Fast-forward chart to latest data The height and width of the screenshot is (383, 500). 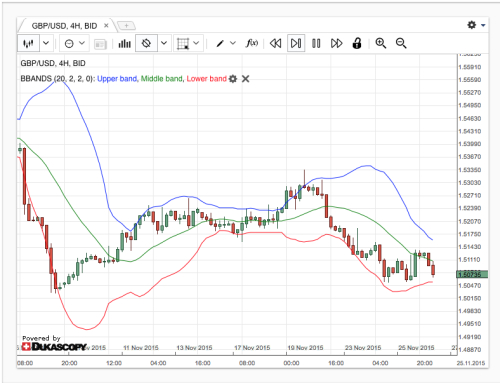337,43
